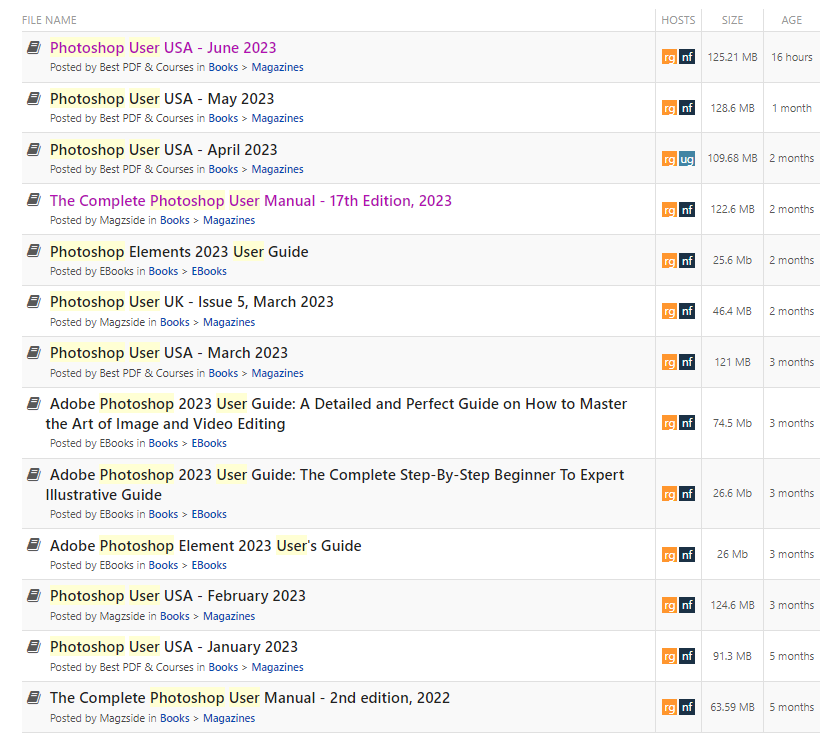Open Adobe Photoshop 2023 User Guide: A Detailed and Perfect Guide
The height and width of the screenshot is (733, 840).
point(336,414)
